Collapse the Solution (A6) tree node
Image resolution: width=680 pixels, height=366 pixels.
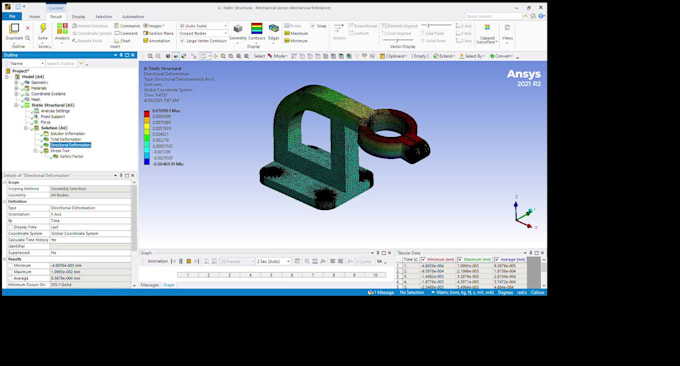click(26, 128)
